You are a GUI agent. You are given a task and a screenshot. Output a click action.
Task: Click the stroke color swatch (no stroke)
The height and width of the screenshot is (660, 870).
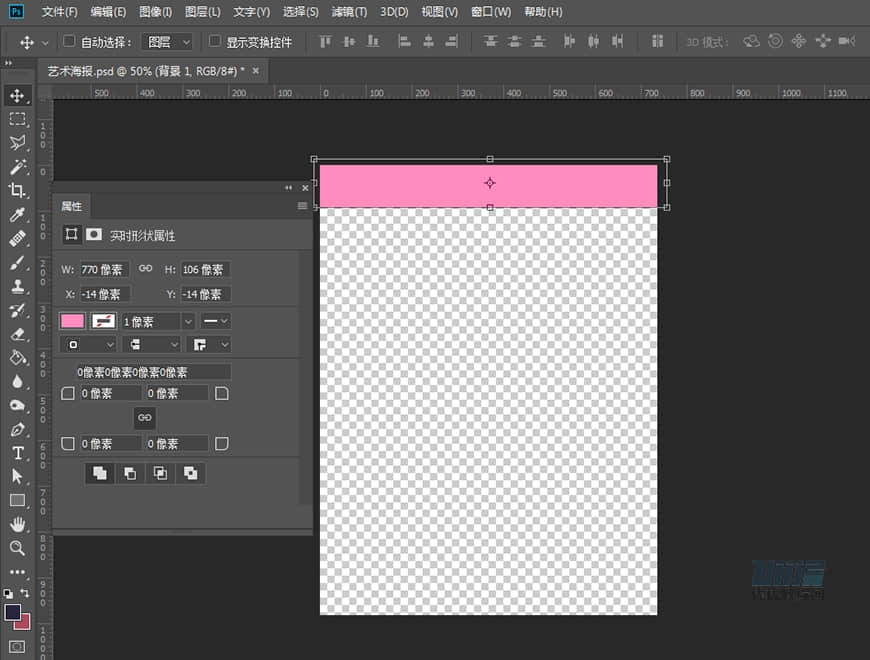click(x=103, y=321)
